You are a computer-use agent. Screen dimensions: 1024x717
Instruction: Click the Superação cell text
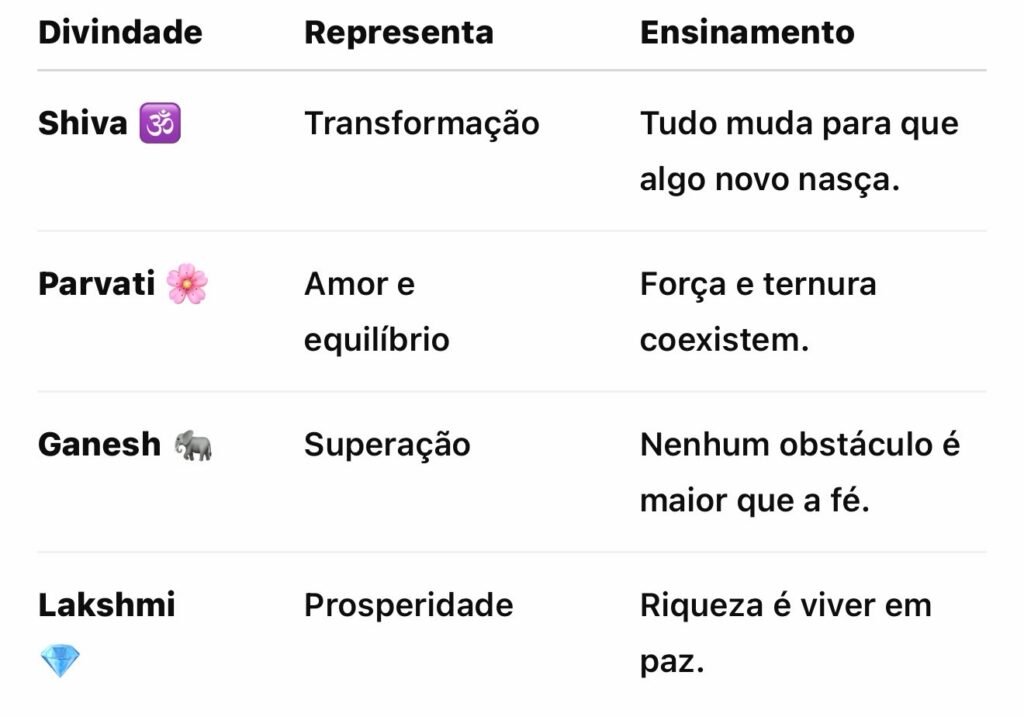[x=387, y=445]
